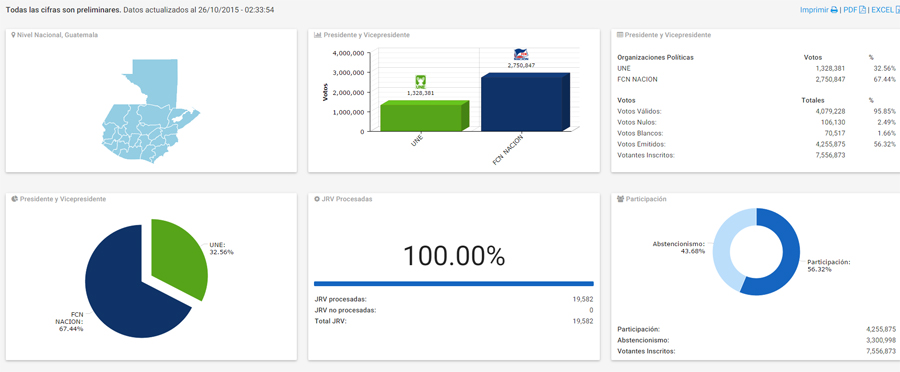Click the green UNE pie slice

click(x=179, y=258)
